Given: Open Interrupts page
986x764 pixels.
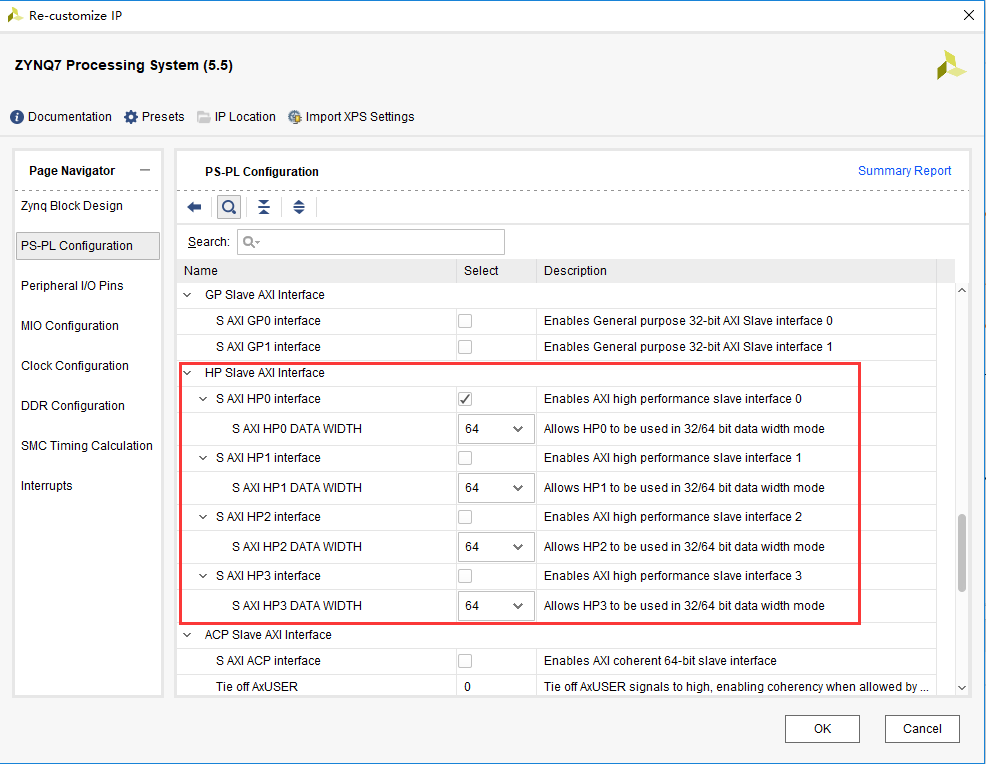Looking at the screenshot, I should pos(47,486).
